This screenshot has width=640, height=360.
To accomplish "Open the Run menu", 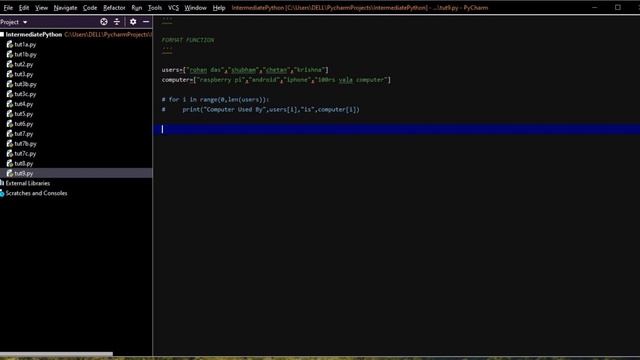I will pyautogui.click(x=137, y=8).
